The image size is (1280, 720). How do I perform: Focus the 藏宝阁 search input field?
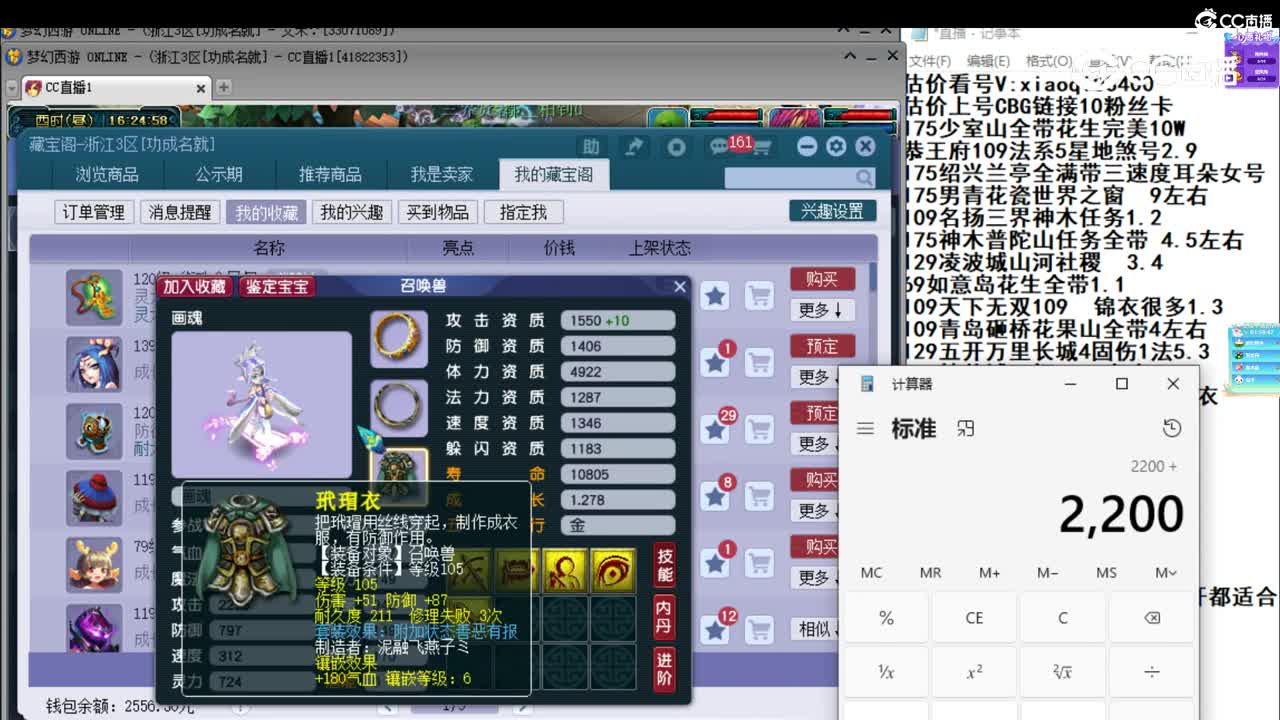(x=788, y=177)
